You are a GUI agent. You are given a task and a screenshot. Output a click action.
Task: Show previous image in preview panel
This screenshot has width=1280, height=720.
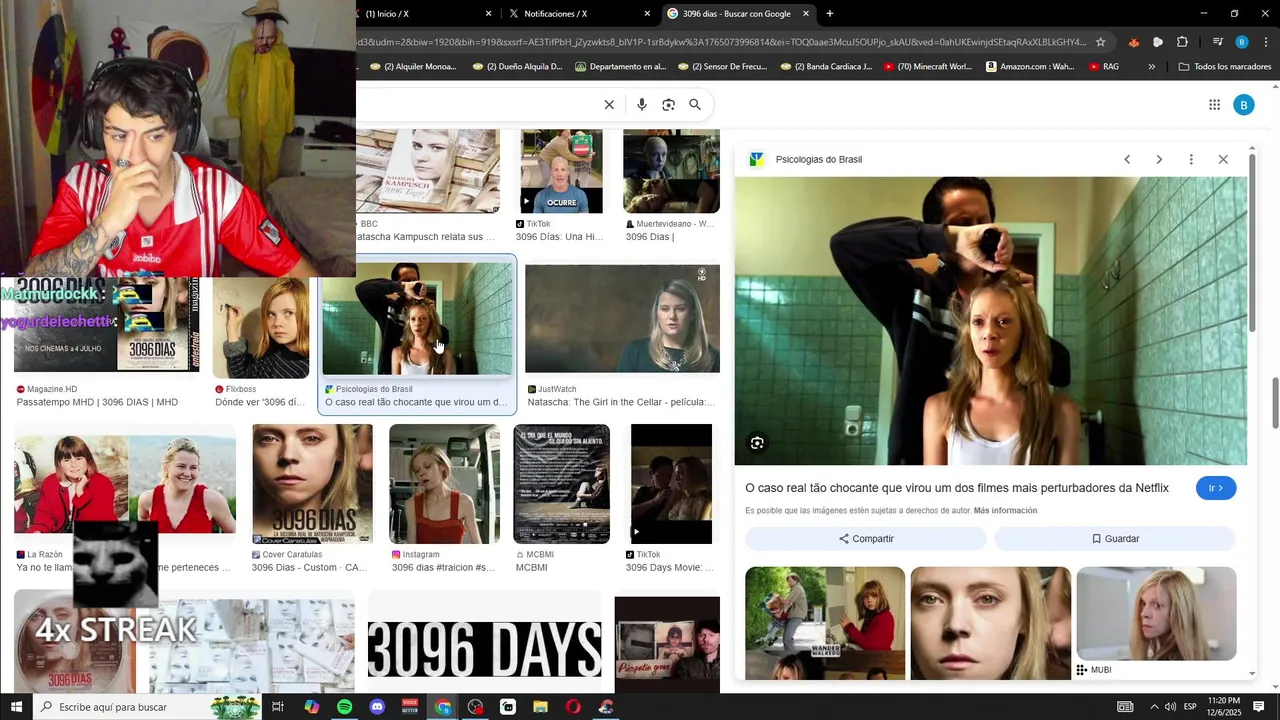(x=1127, y=160)
